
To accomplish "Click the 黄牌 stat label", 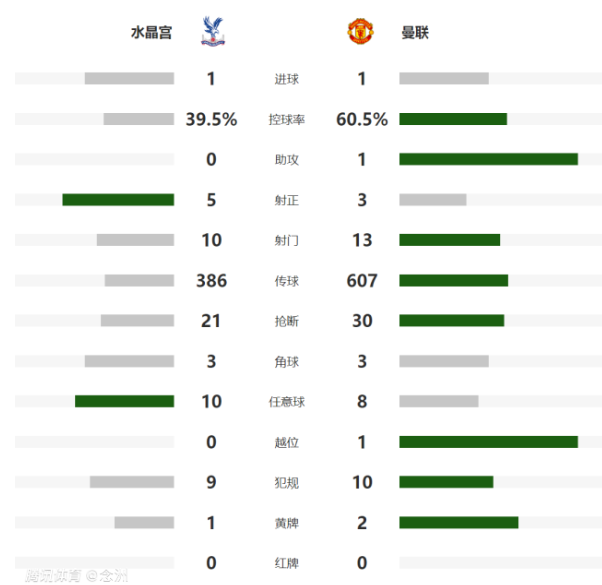I will click(286, 523).
